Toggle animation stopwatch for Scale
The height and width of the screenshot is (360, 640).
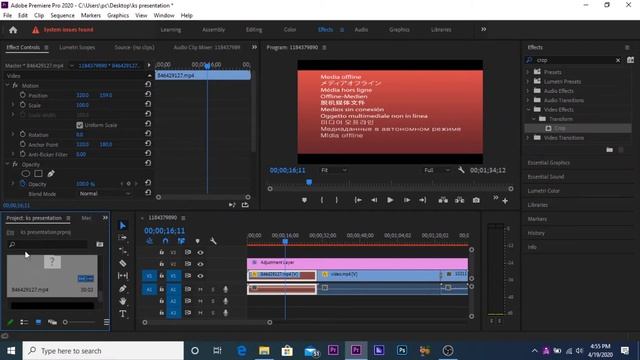tap(22, 105)
